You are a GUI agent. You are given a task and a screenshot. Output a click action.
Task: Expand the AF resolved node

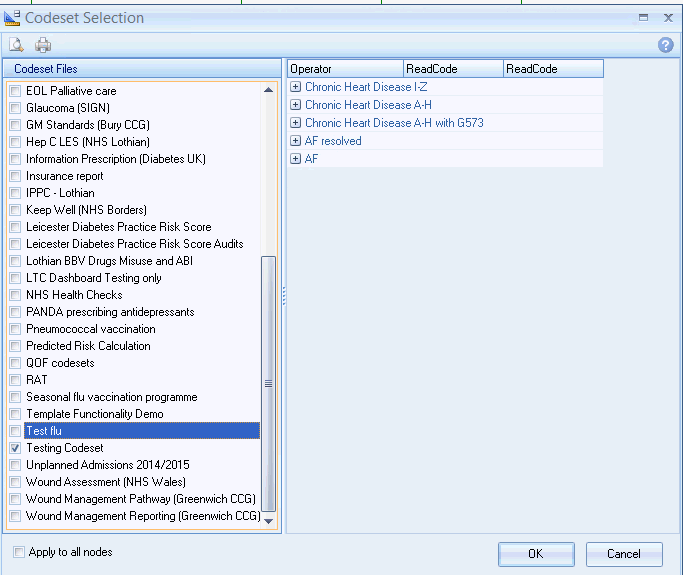[296, 141]
